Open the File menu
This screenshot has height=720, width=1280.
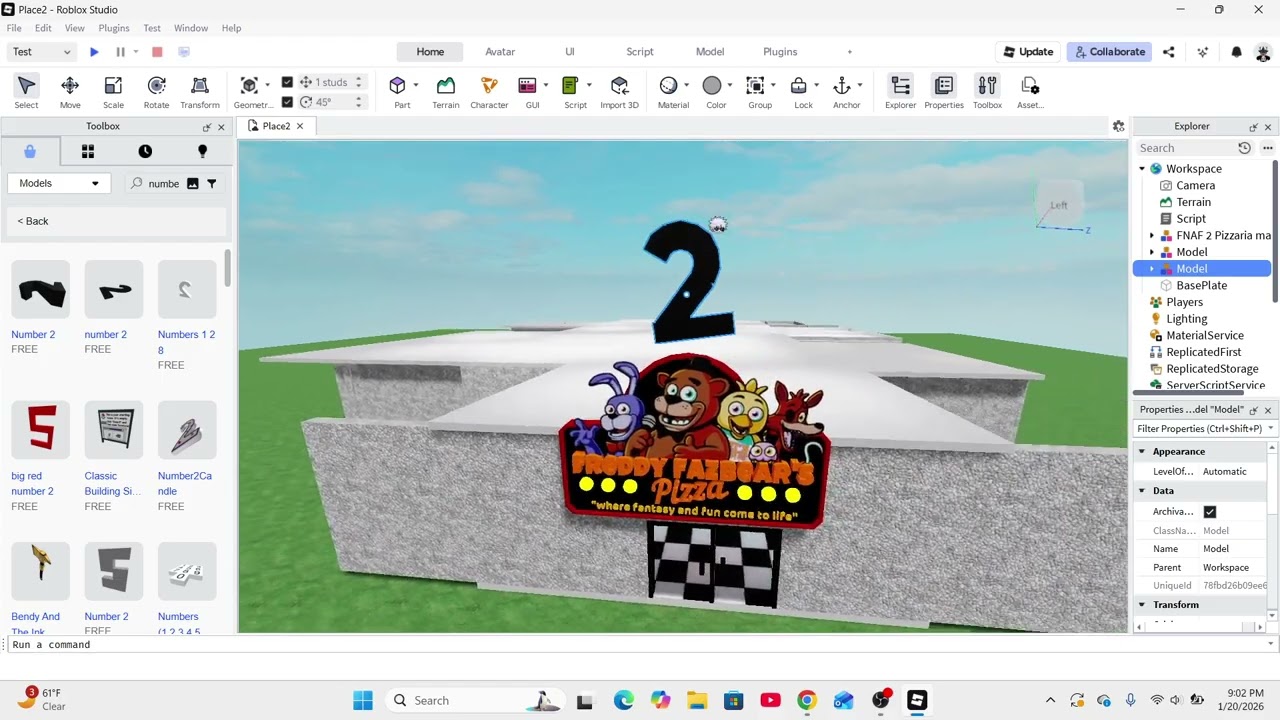coord(14,28)
